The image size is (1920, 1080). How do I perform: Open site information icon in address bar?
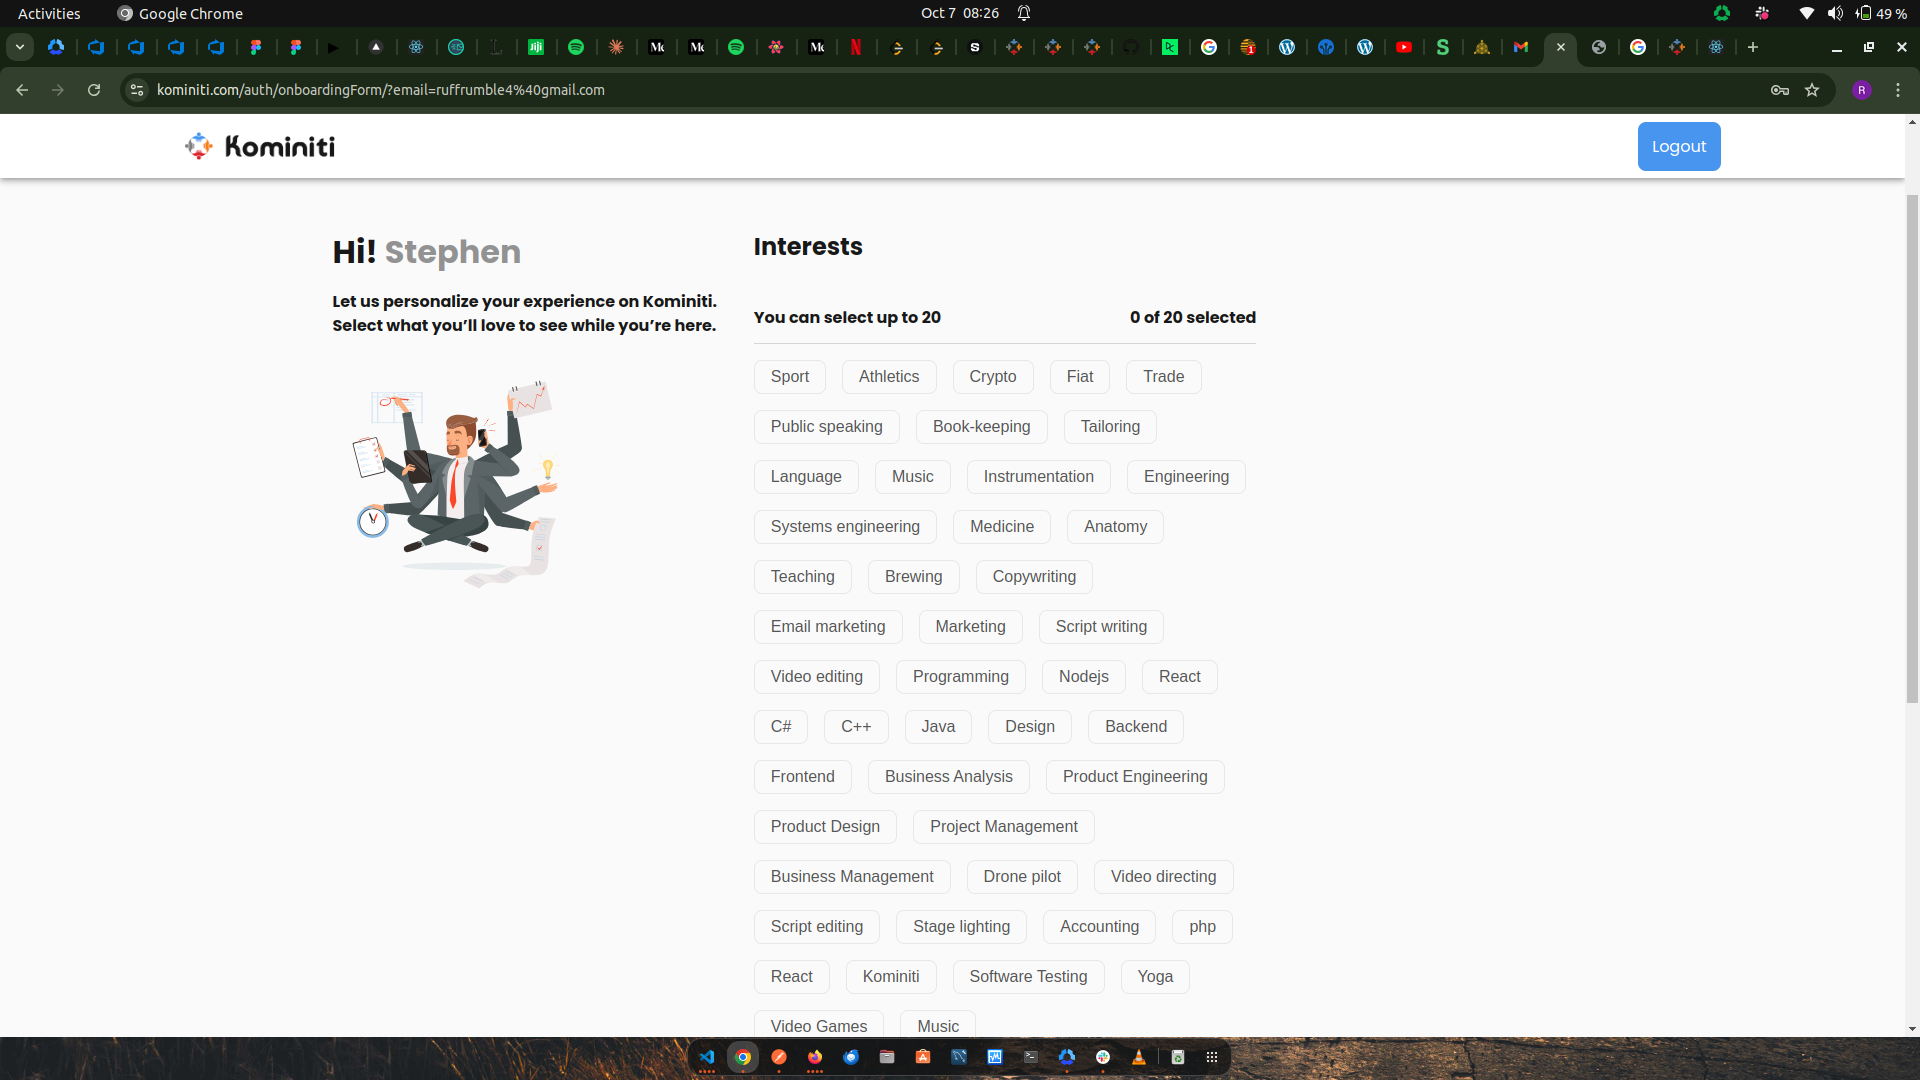(137, 90)
